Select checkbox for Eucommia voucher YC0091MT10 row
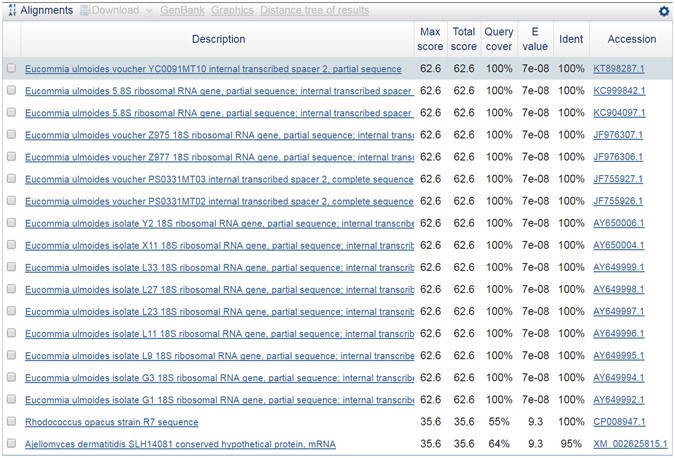 [x=12, y=69]
